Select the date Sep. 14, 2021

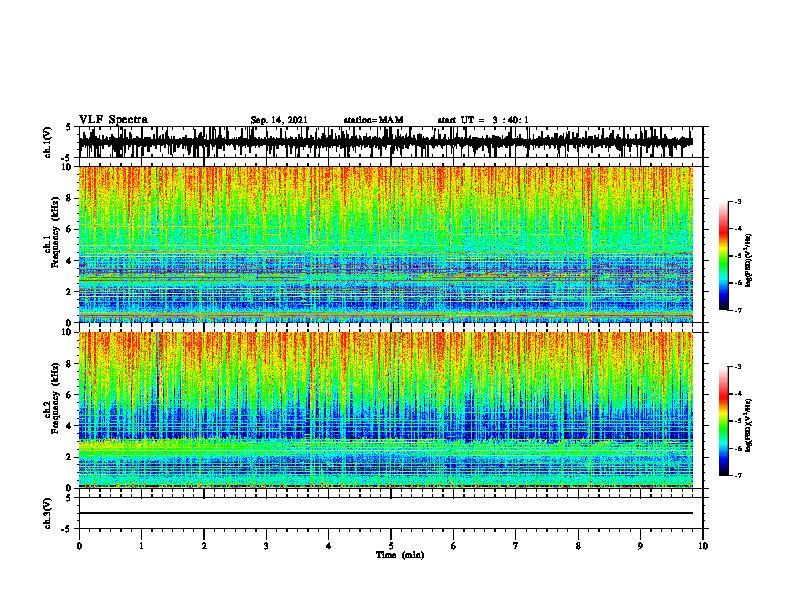279,120
